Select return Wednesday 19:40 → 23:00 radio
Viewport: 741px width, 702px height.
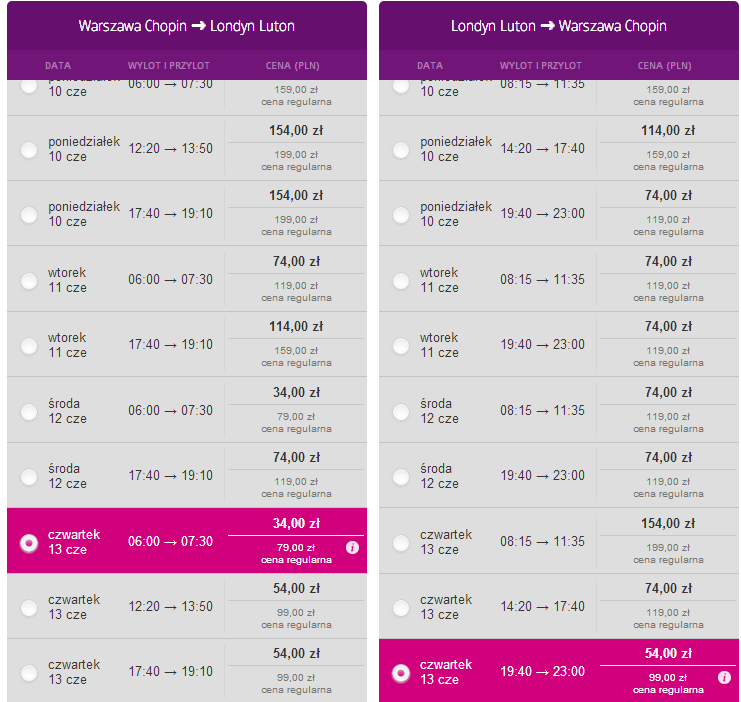pos(401,477)
